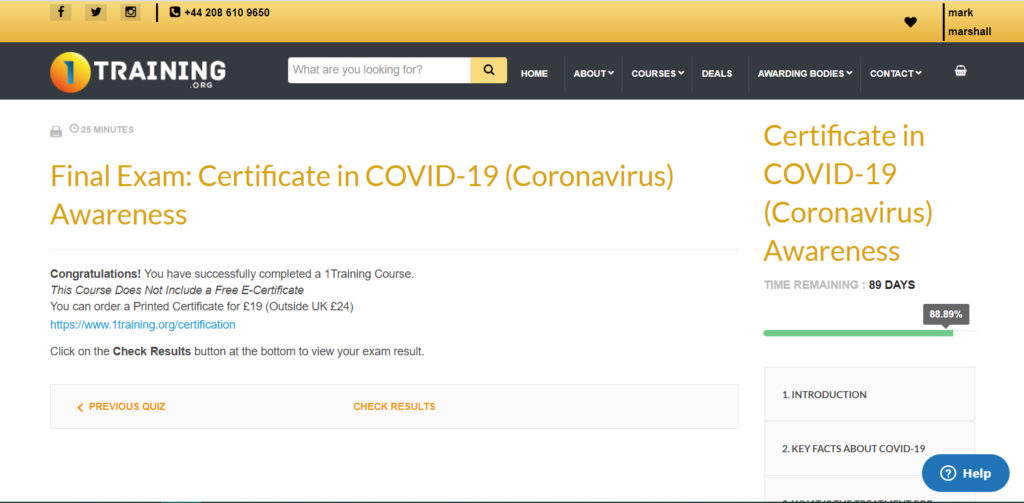Click the printer icon
Screen dimensions: 1024x503
(56, 130)
